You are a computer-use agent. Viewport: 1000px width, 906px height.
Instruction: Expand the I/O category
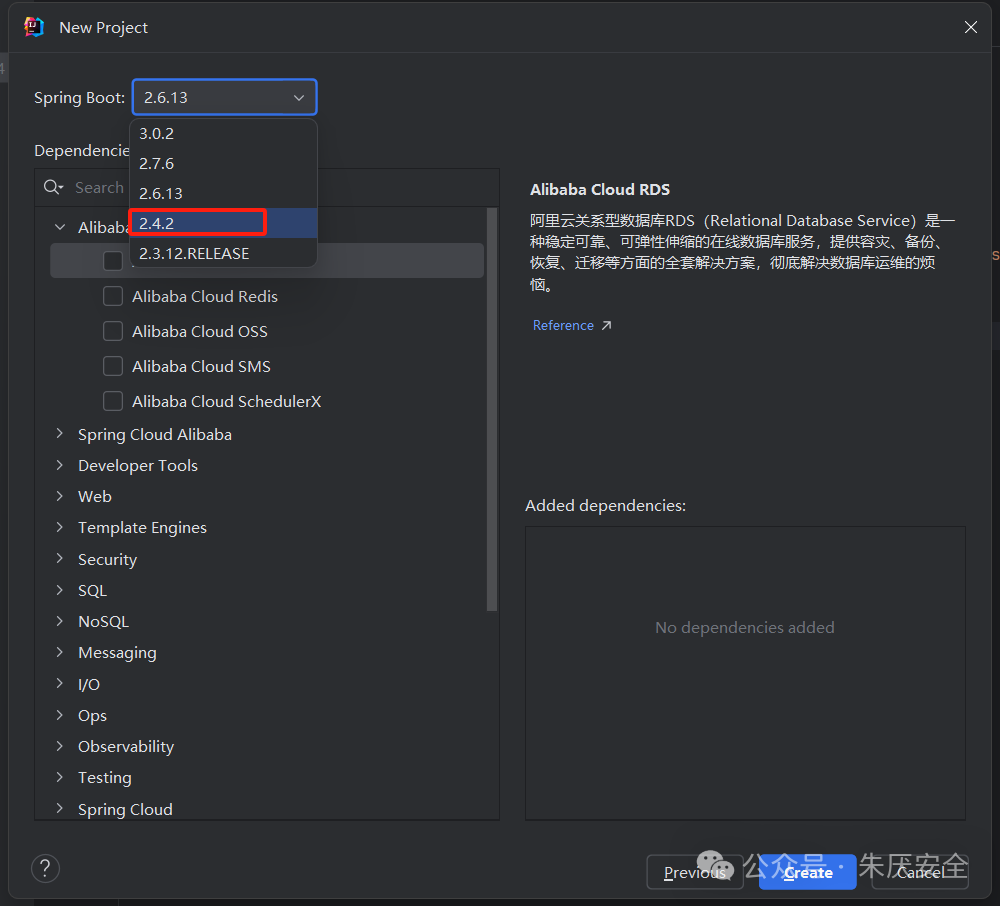[x=60, y=683]
